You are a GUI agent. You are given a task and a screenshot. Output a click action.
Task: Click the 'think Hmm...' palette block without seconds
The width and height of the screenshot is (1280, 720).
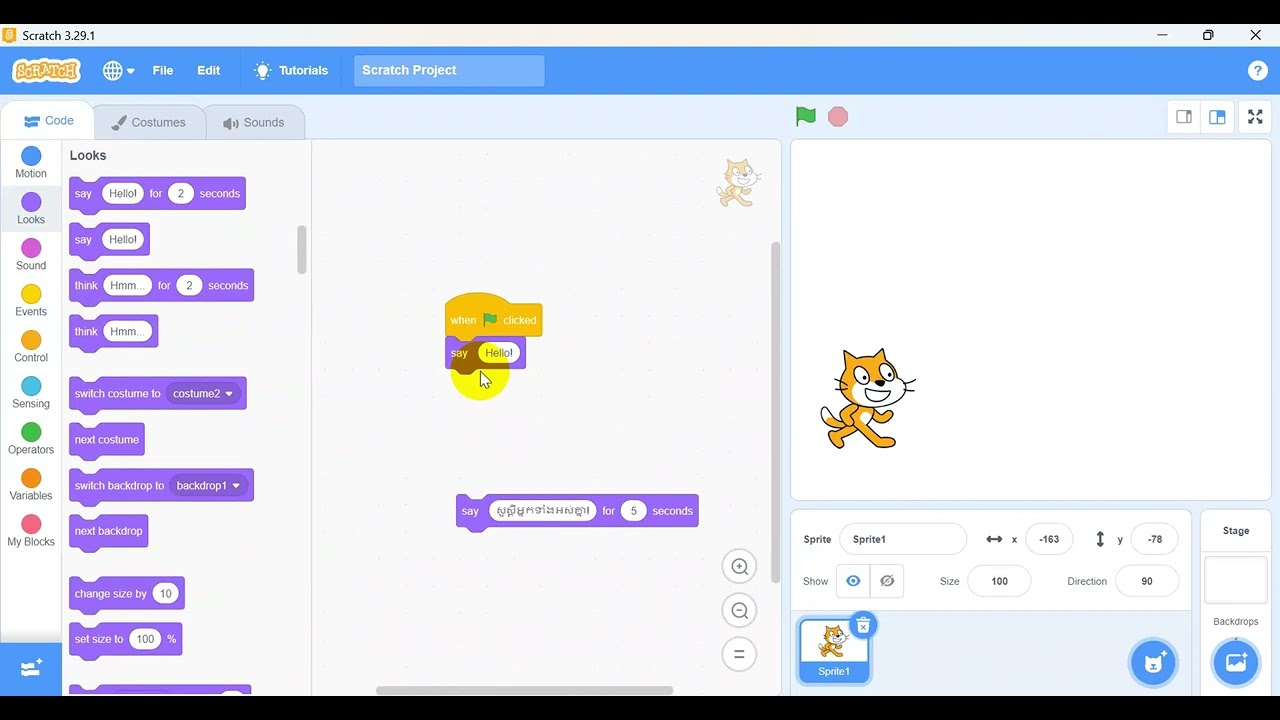tap(113, 332)
